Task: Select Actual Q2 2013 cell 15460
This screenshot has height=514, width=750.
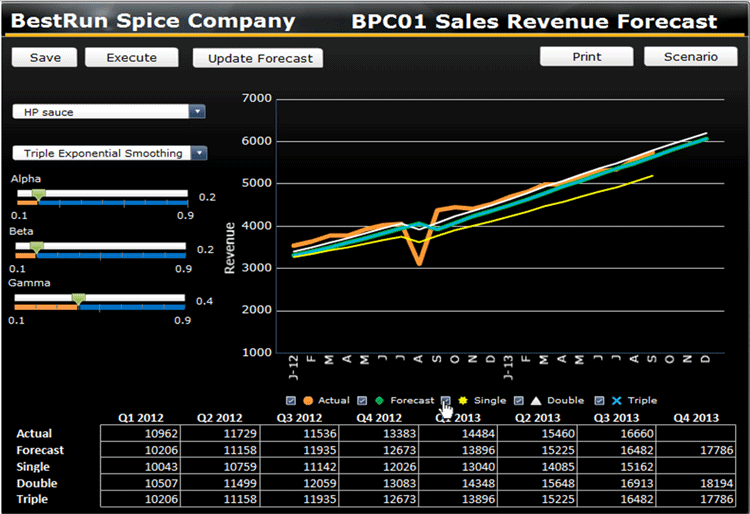Action: click(537, 434)
